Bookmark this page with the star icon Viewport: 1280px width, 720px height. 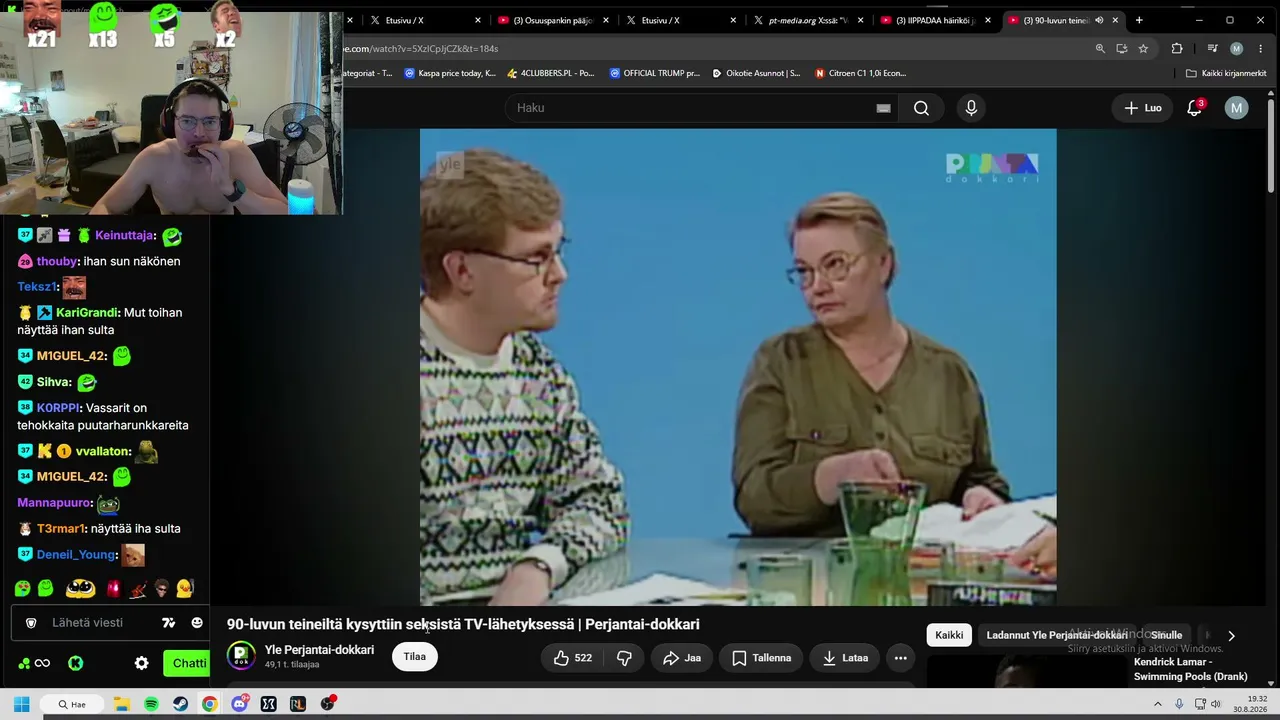(x=1143, y=48)
